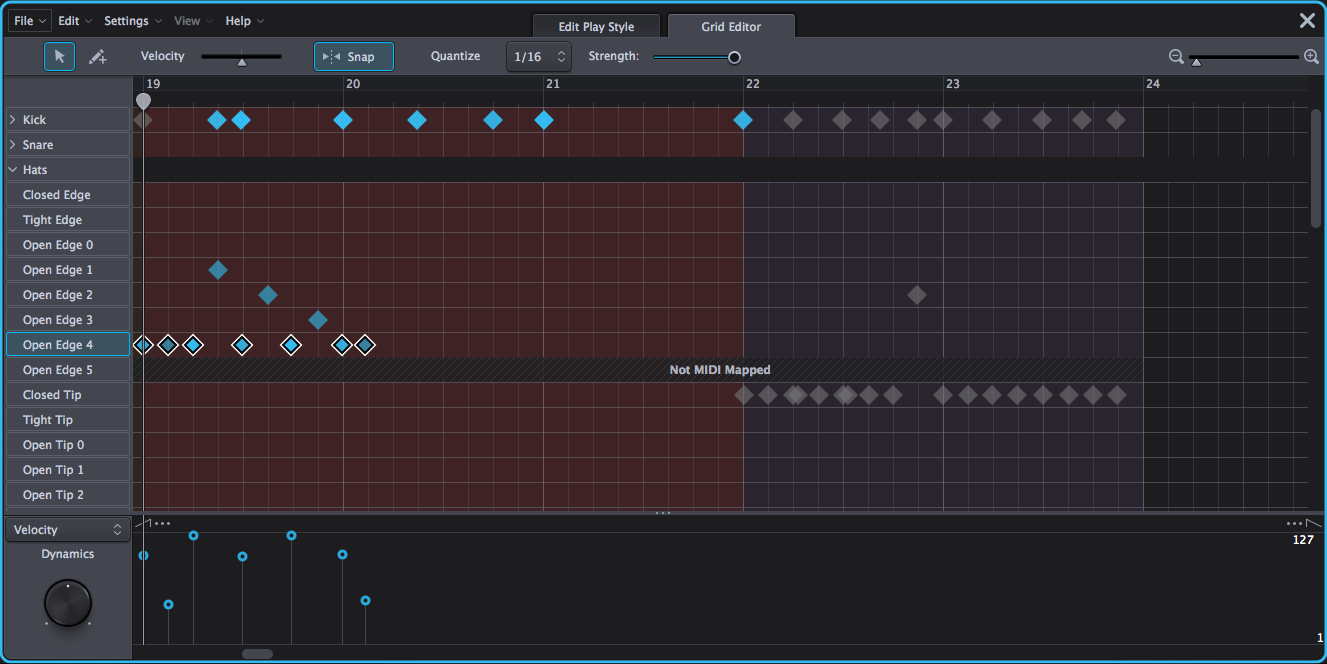
Task: Collapse the Hats group
Action: (11, 169)
